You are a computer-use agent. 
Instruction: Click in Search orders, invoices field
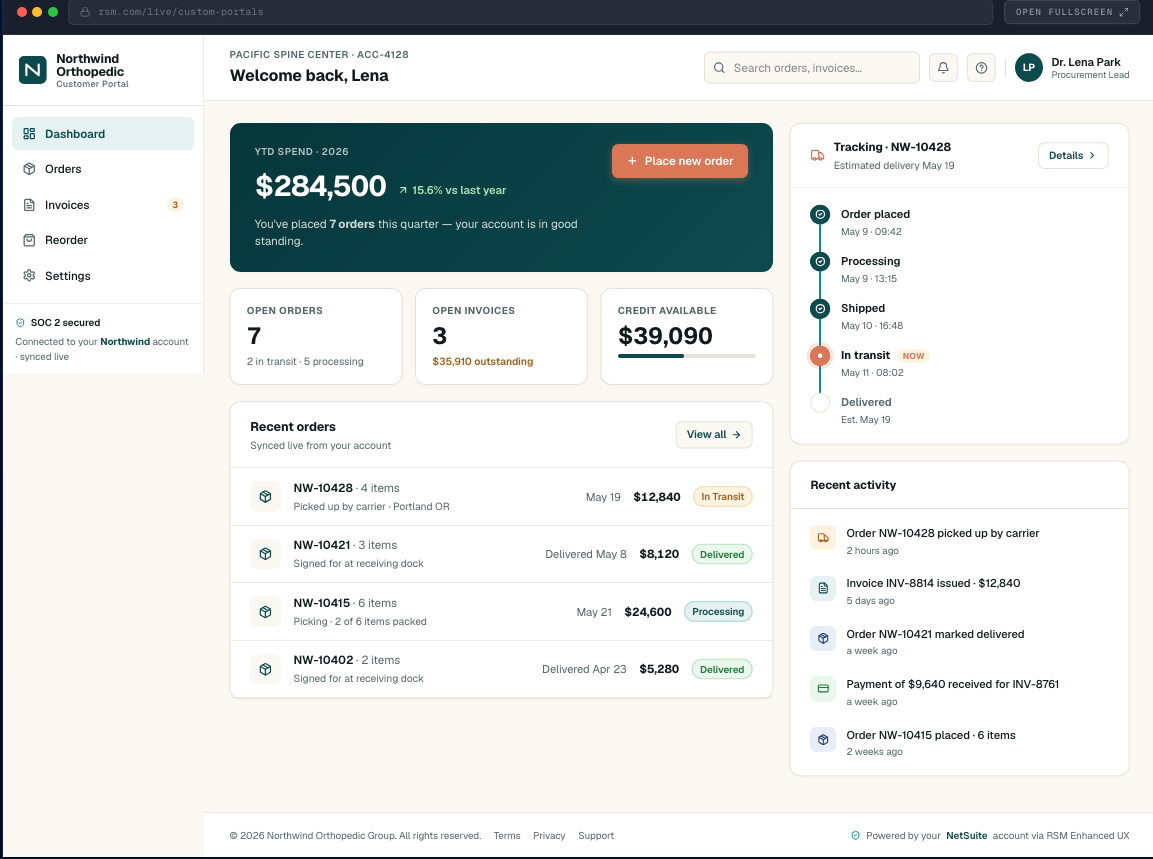pyautogui.click(x=812, y=68)
